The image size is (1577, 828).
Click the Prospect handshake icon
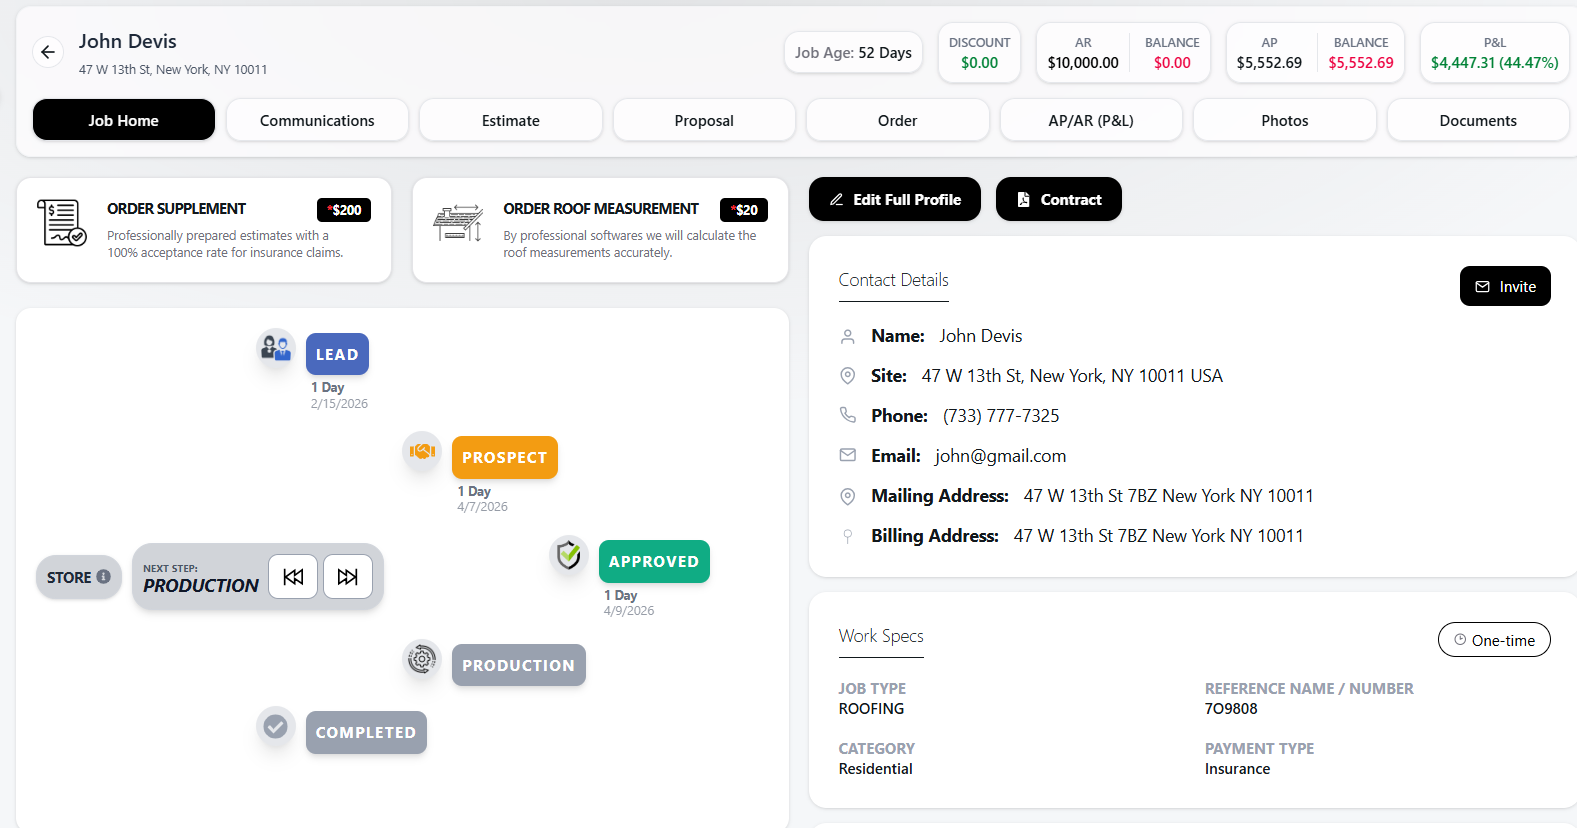pos(422,451)
